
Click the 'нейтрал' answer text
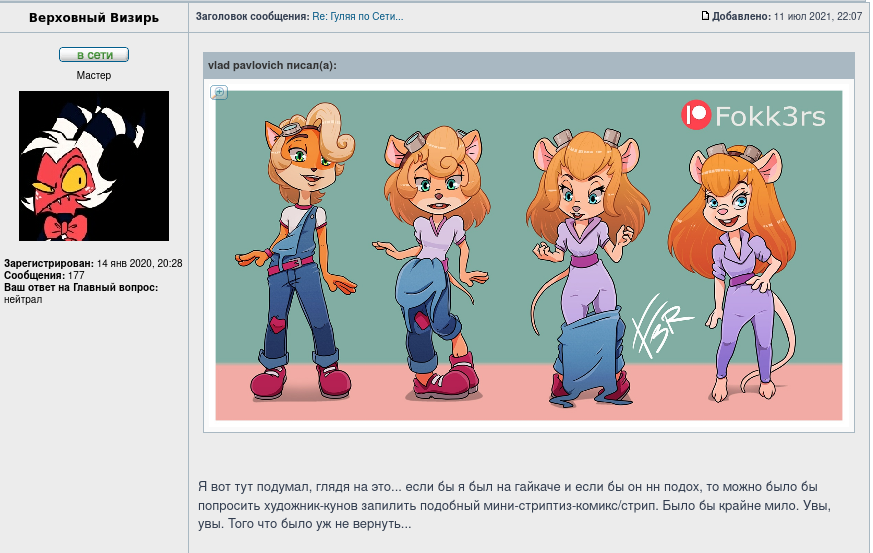[23, 300]
